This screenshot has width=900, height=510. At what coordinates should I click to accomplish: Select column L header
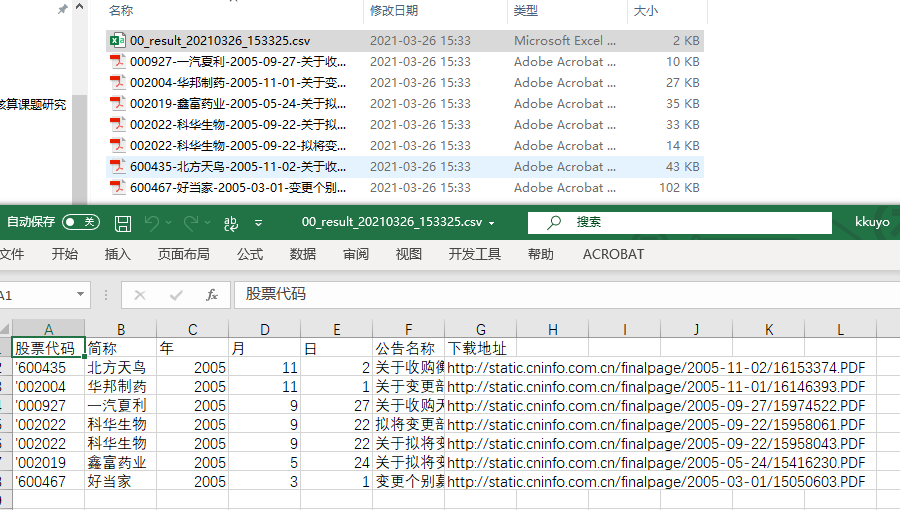(x=840, y=329)
